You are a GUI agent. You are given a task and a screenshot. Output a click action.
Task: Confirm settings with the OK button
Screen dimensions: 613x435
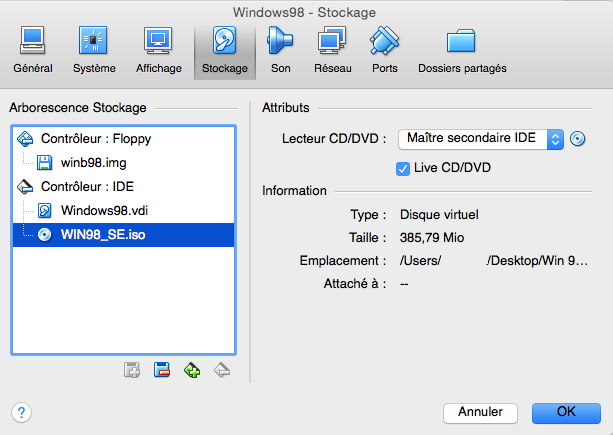(x=566, y=413)
